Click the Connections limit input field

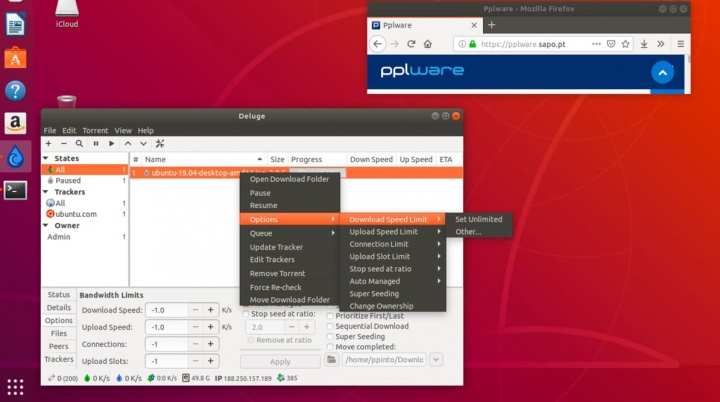(x=167, y=344)
